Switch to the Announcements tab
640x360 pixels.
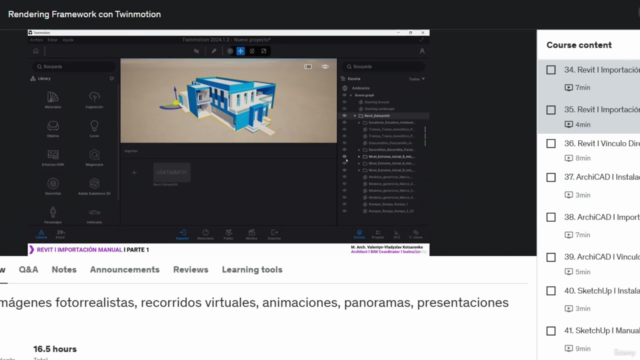[x=125, y=270]
